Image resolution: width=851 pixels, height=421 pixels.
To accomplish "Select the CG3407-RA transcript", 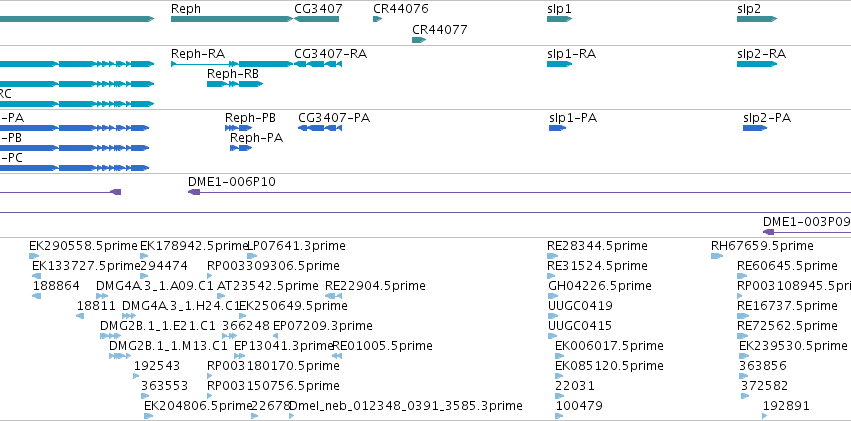I will [x=318, y=64].
